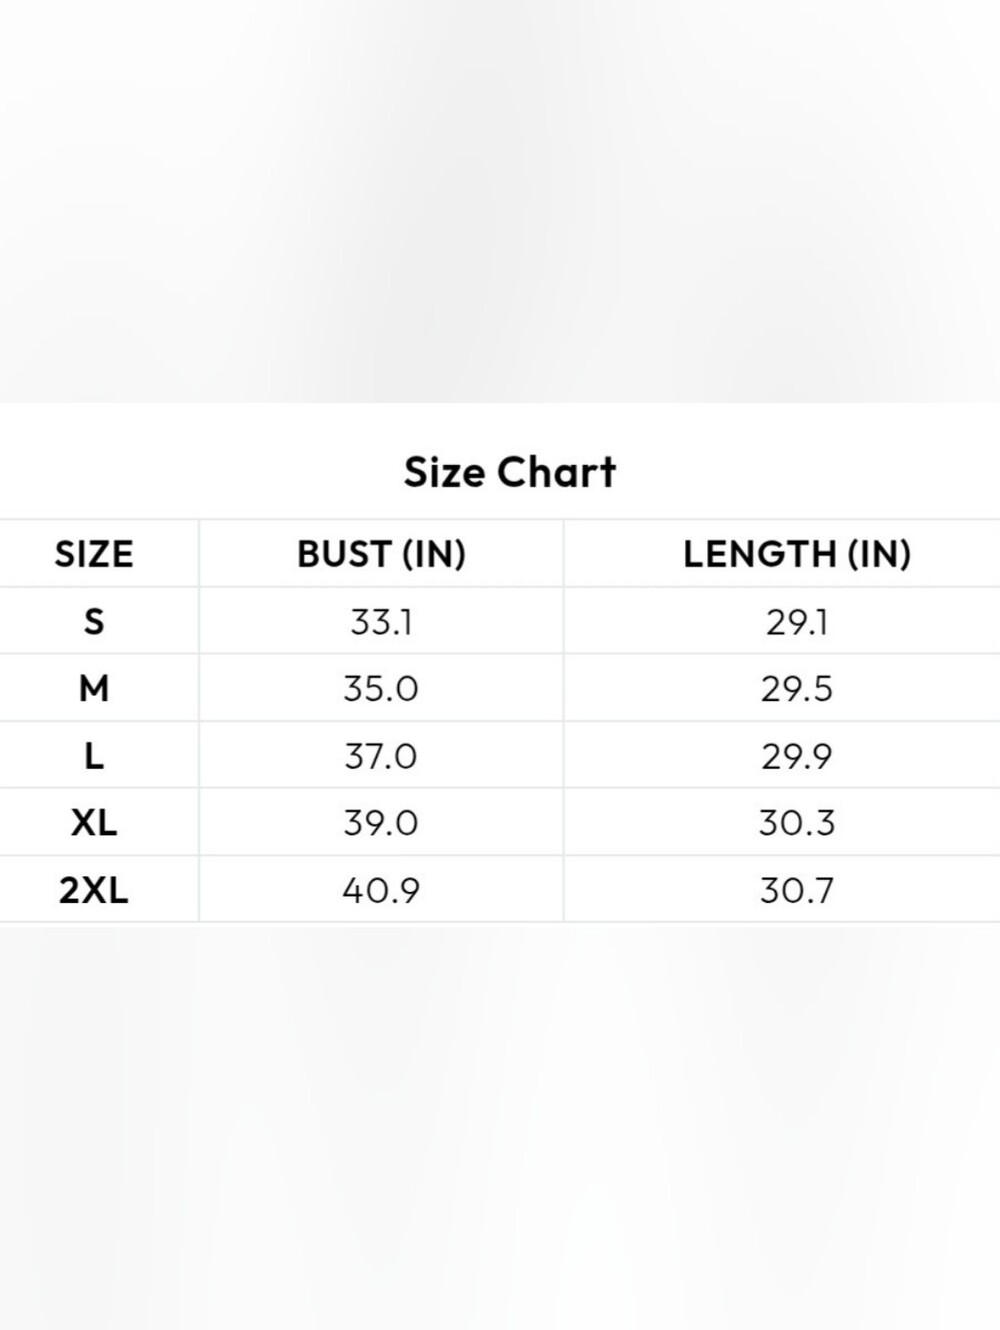The image size is (1000, 1330).
Task: Select bust value 37.0
Action: click(381, 756)
